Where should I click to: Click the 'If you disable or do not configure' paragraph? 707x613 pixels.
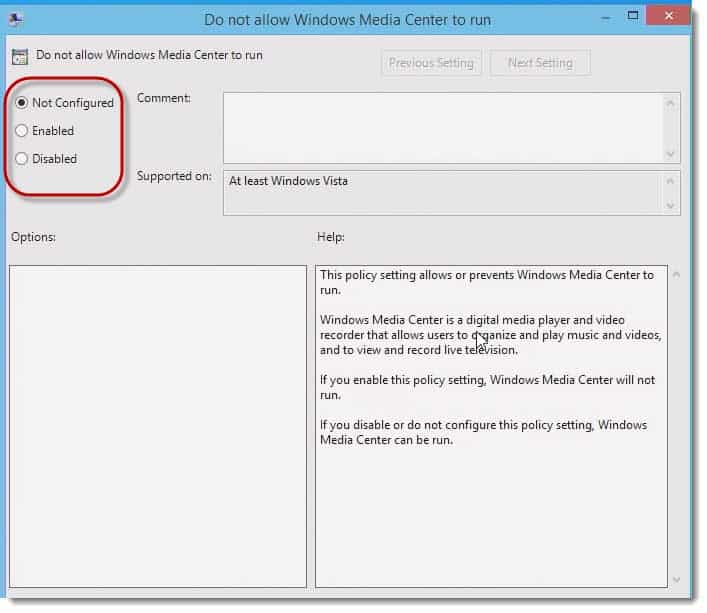click(x=483, y=432)
